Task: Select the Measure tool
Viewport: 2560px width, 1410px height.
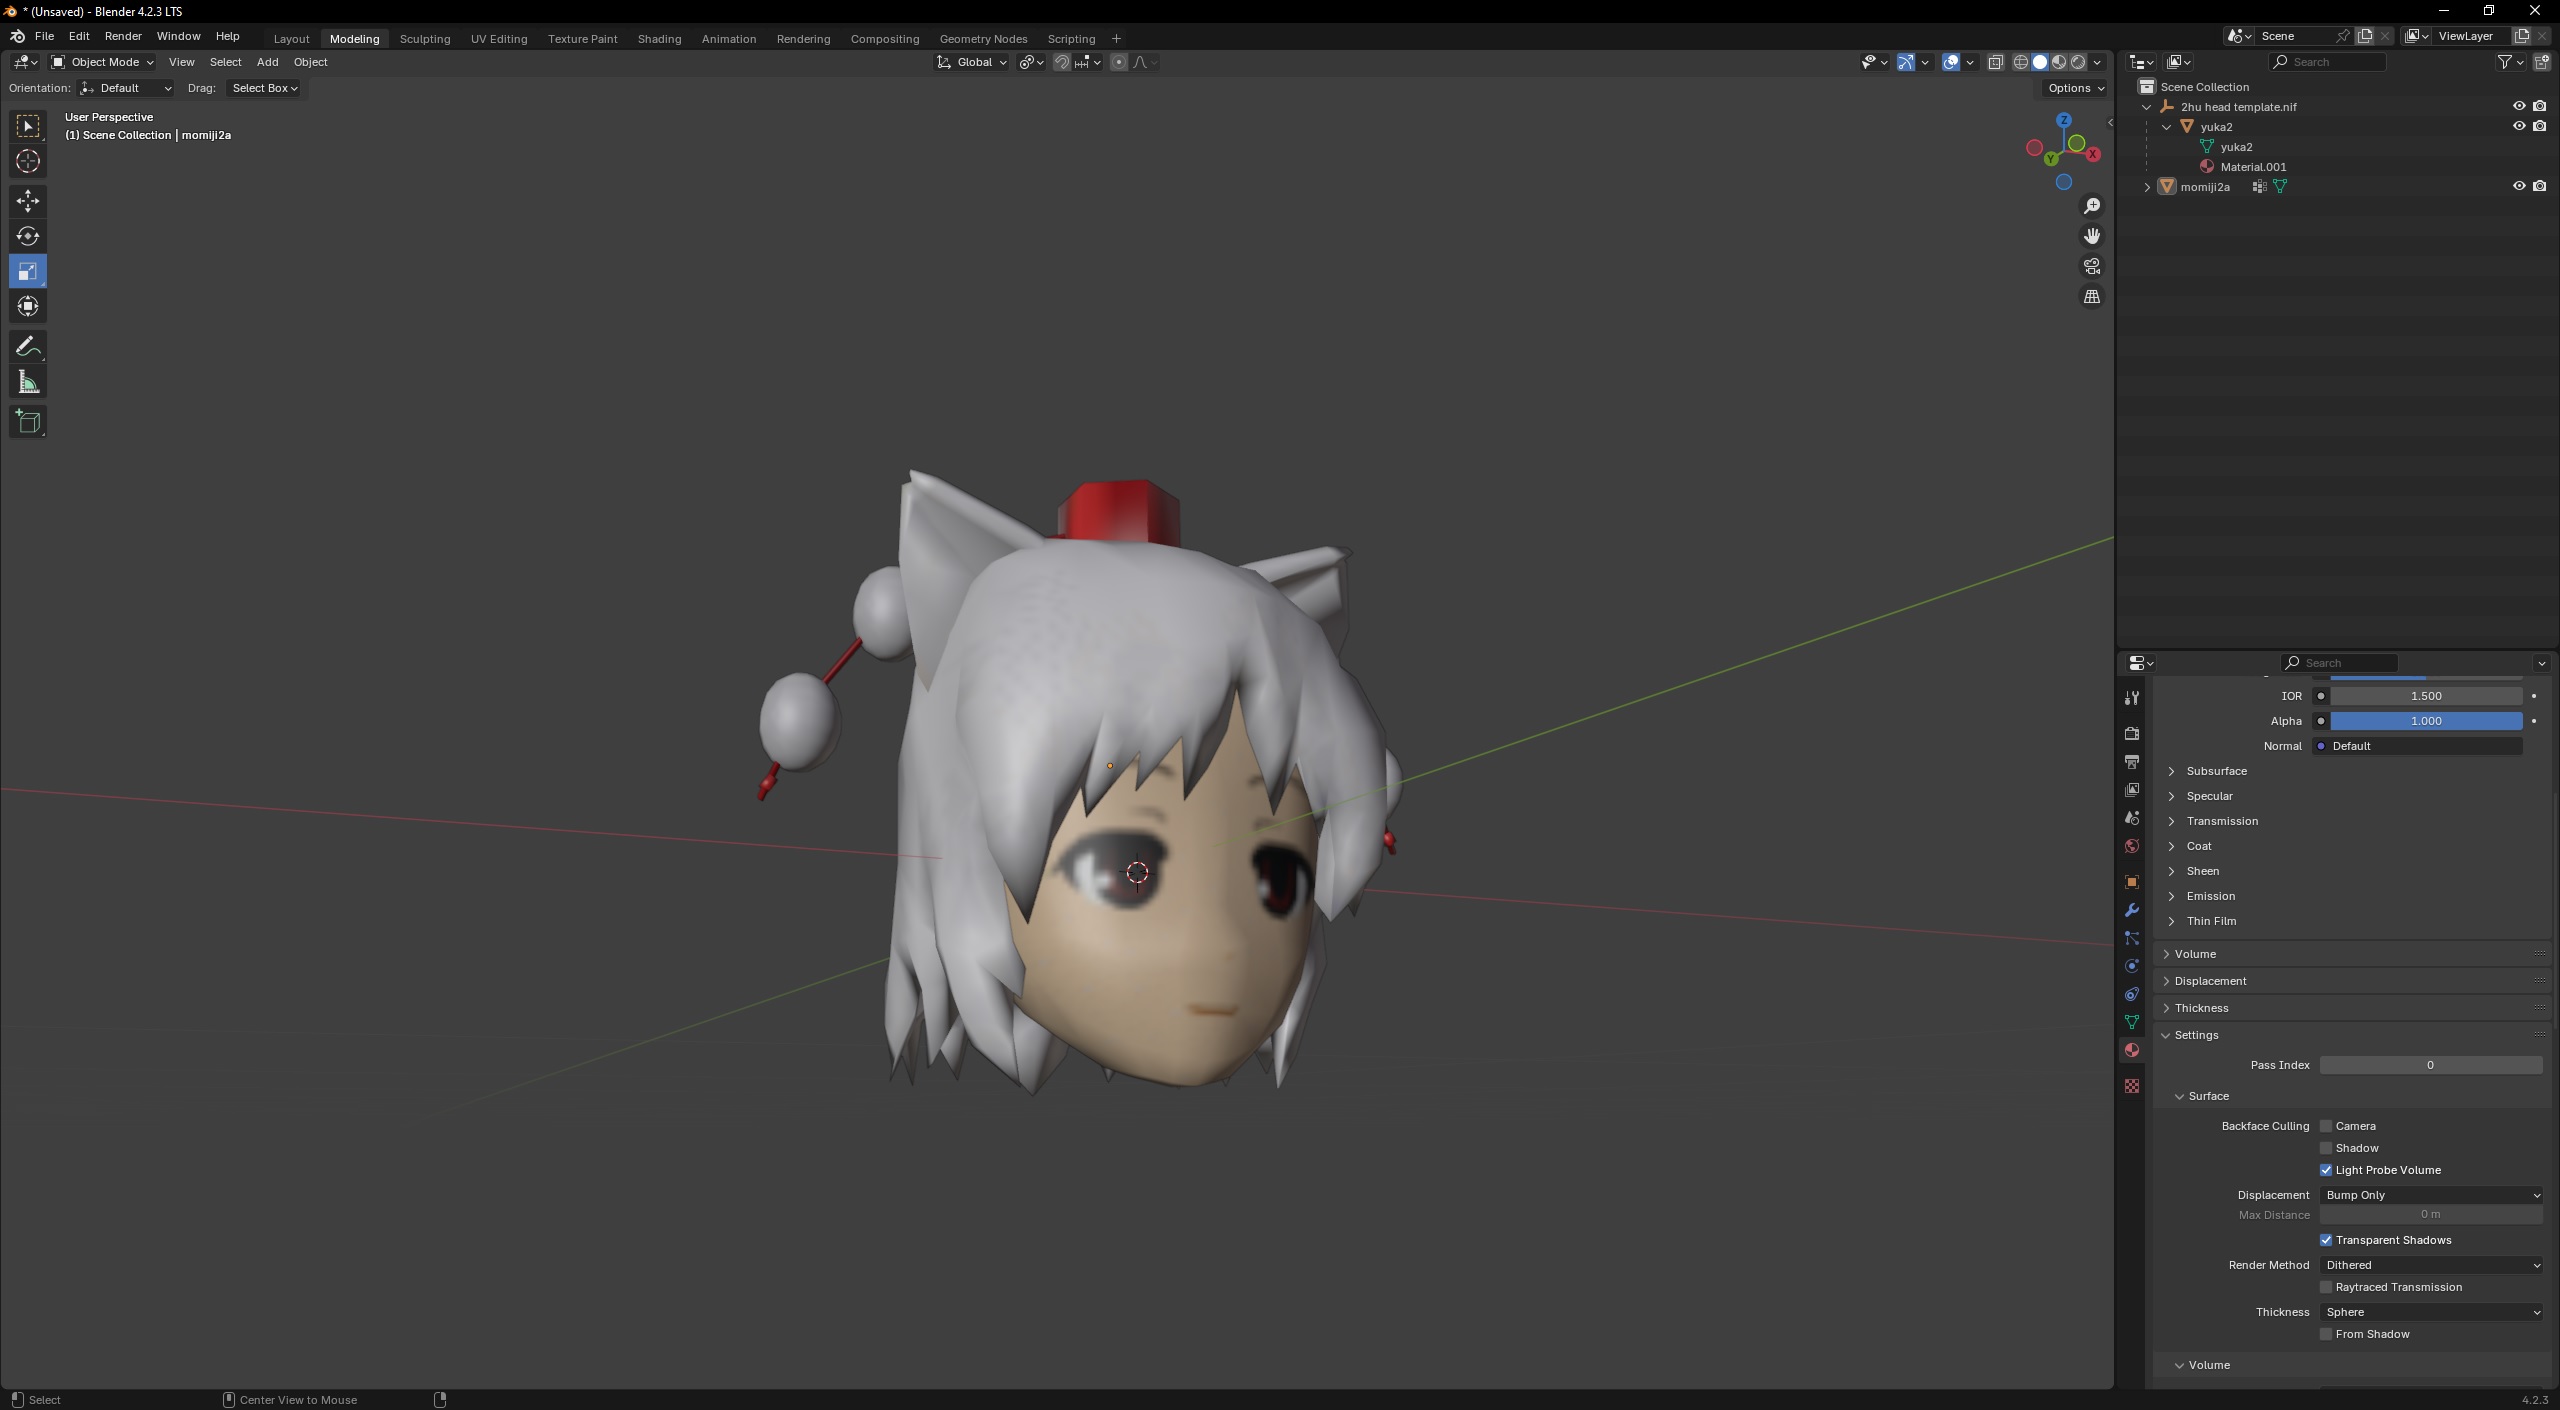Action: coord(28,383)
